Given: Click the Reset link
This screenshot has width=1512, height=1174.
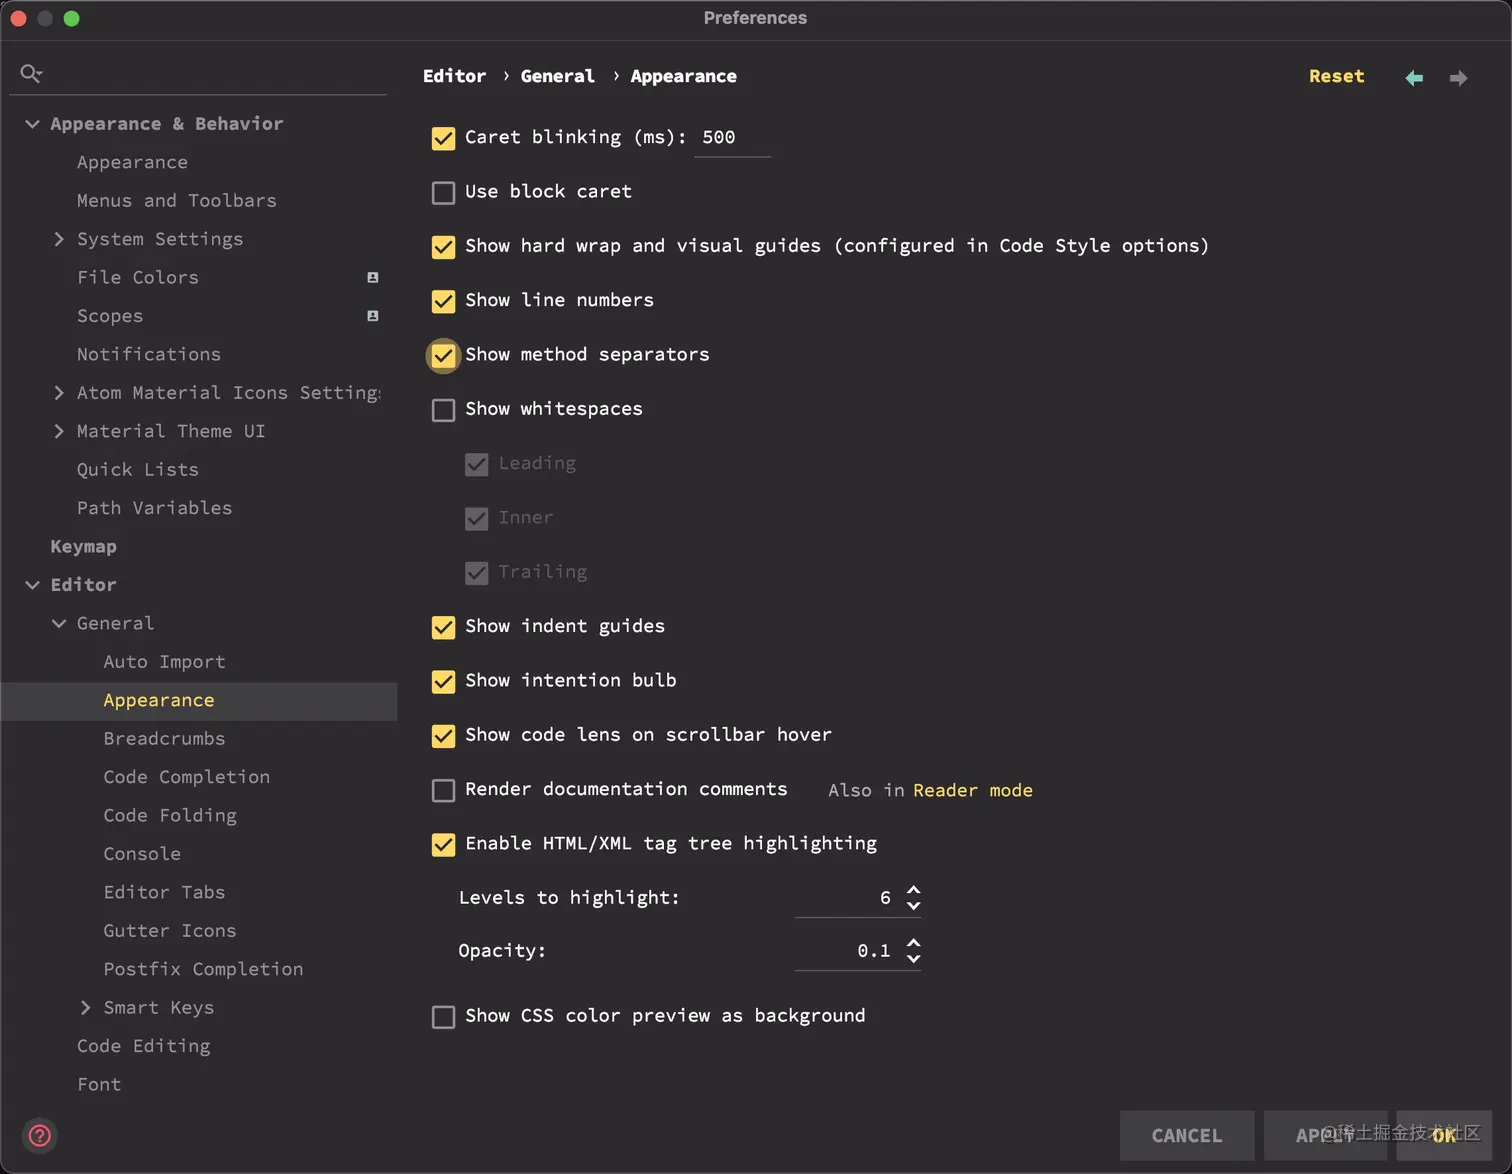Looking at the screenshot, I should pyautogui.click(x=1336, y=76).
